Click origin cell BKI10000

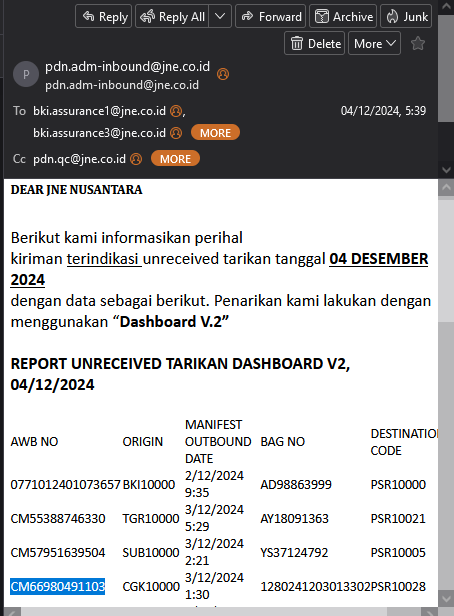tap(148, 484)
